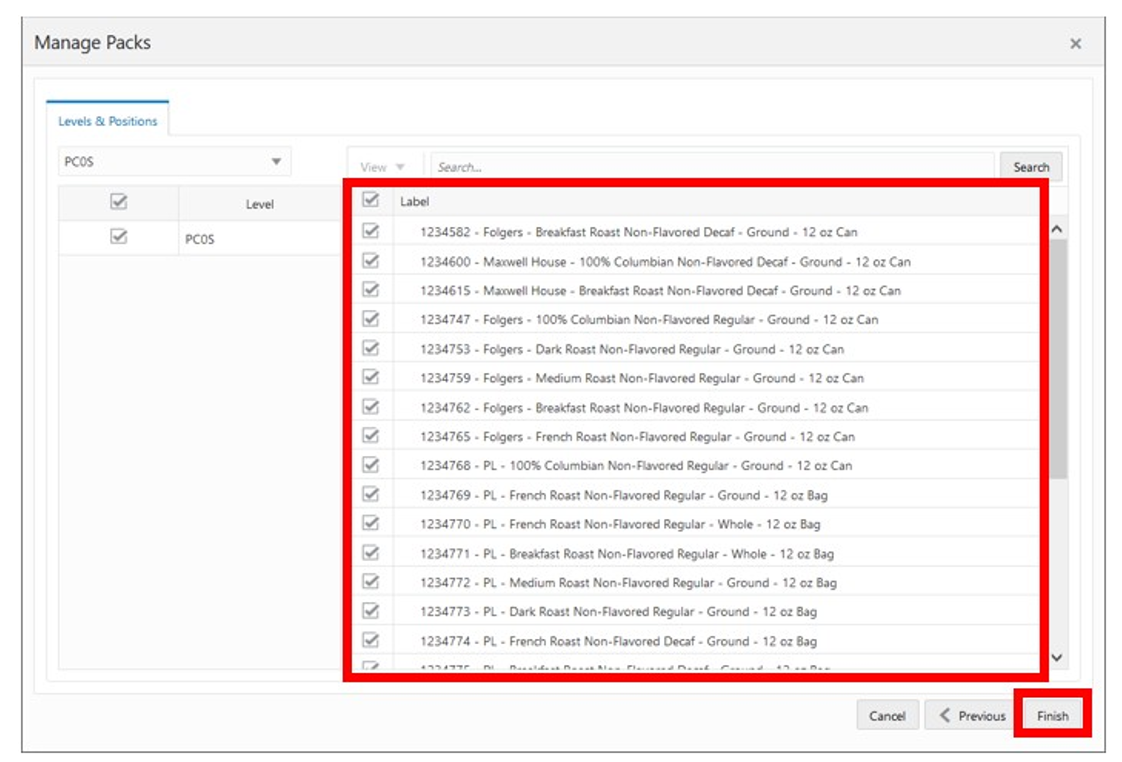Click the Finish button
The width and height of the screenshot is (1122, 762).
coord(1053,715)
